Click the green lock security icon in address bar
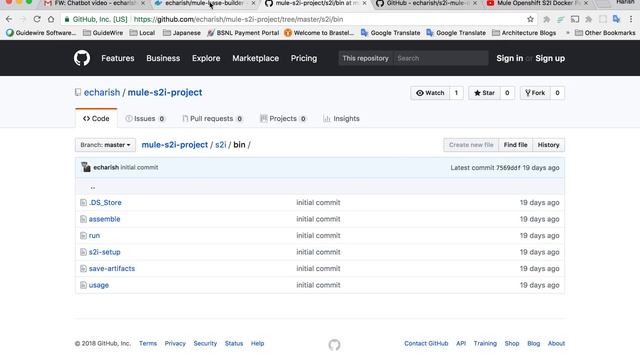Screen dimensions: 640x360 [67, 19]
